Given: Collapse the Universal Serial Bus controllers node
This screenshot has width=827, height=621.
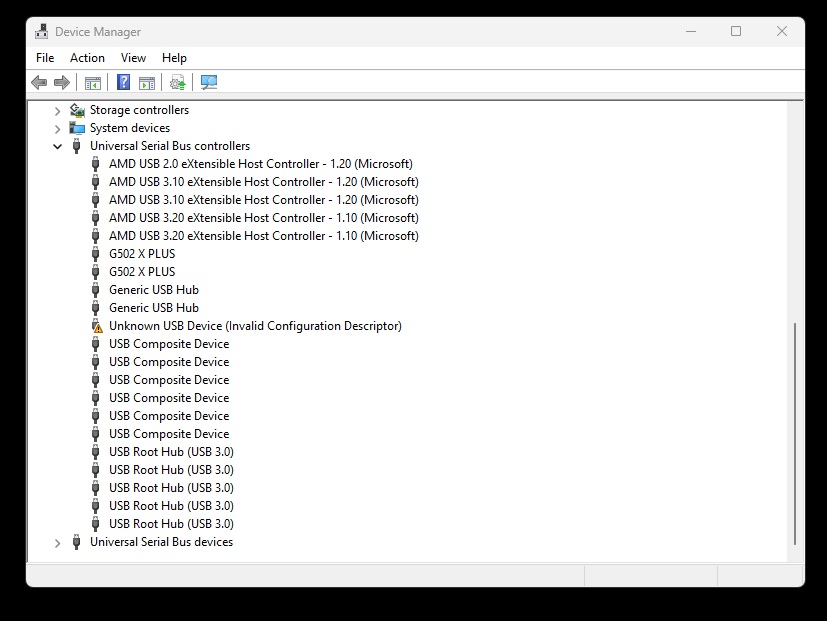Looking at the screenshot, I should 57,147.
